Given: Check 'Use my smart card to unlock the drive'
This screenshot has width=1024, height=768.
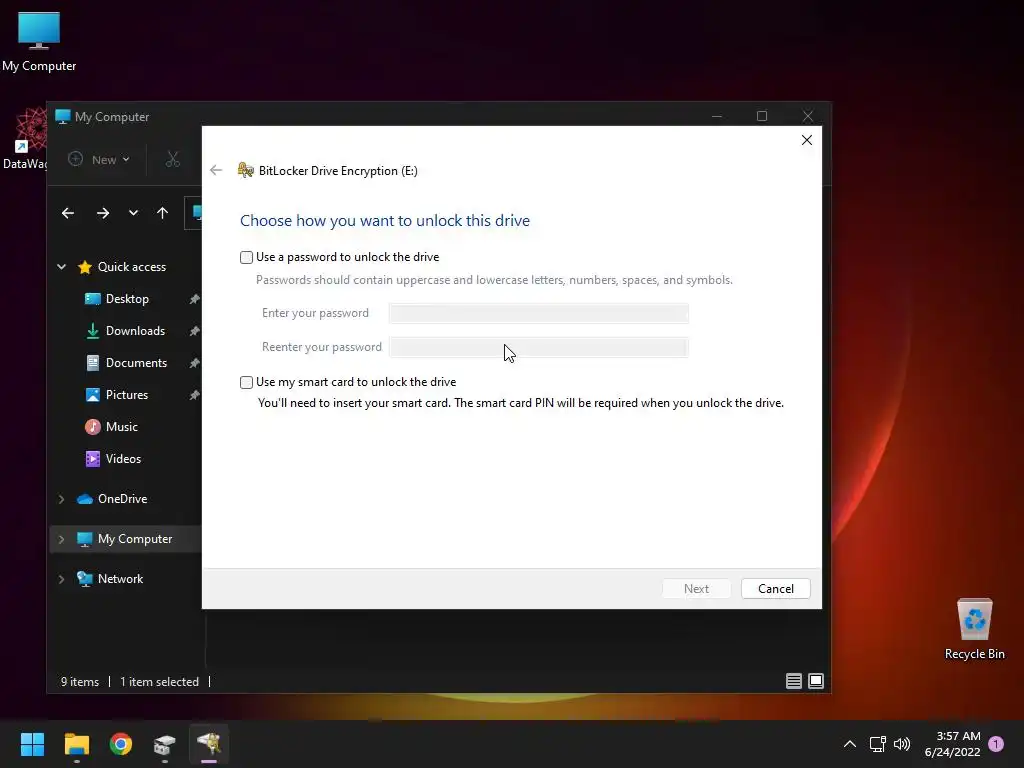Looking at the screenshot, I should 246,382.
